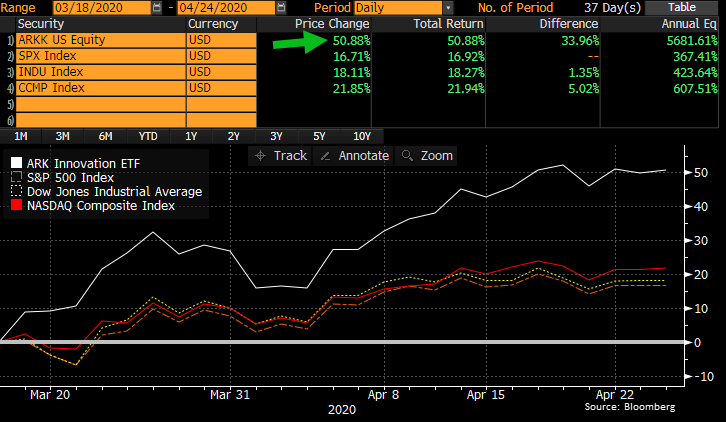Open the start date calendar picker

pyautogui.click(x=157, y=8)
